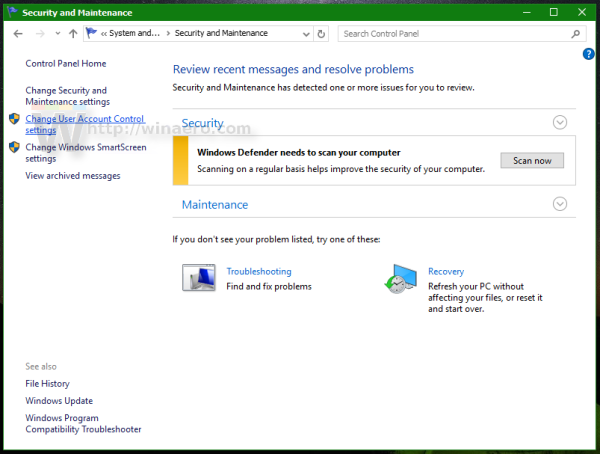
Task: Minimize the Security and Maintenance window
Action: tap(527, 13)
